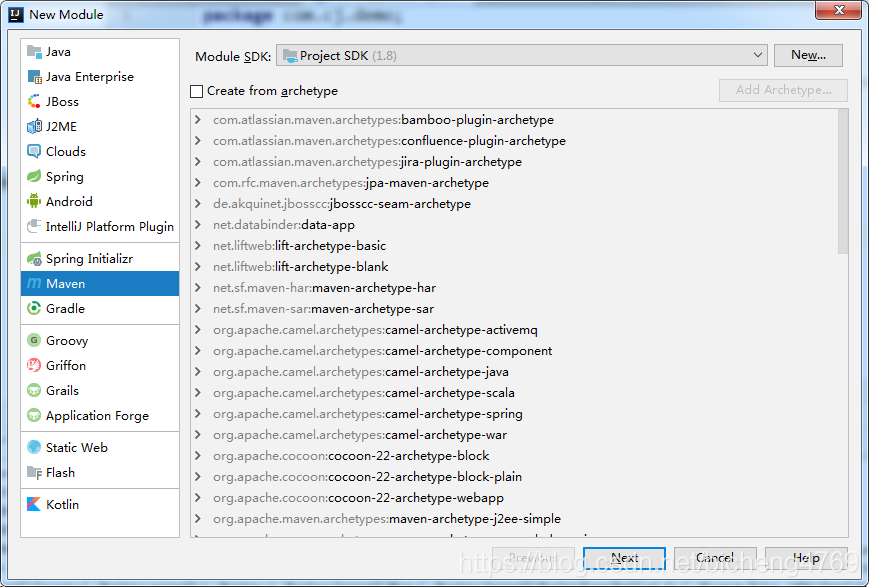The image size is (869, 587).
Task: Expand maven-archetype-sar node
Action: tap(198, 309)
